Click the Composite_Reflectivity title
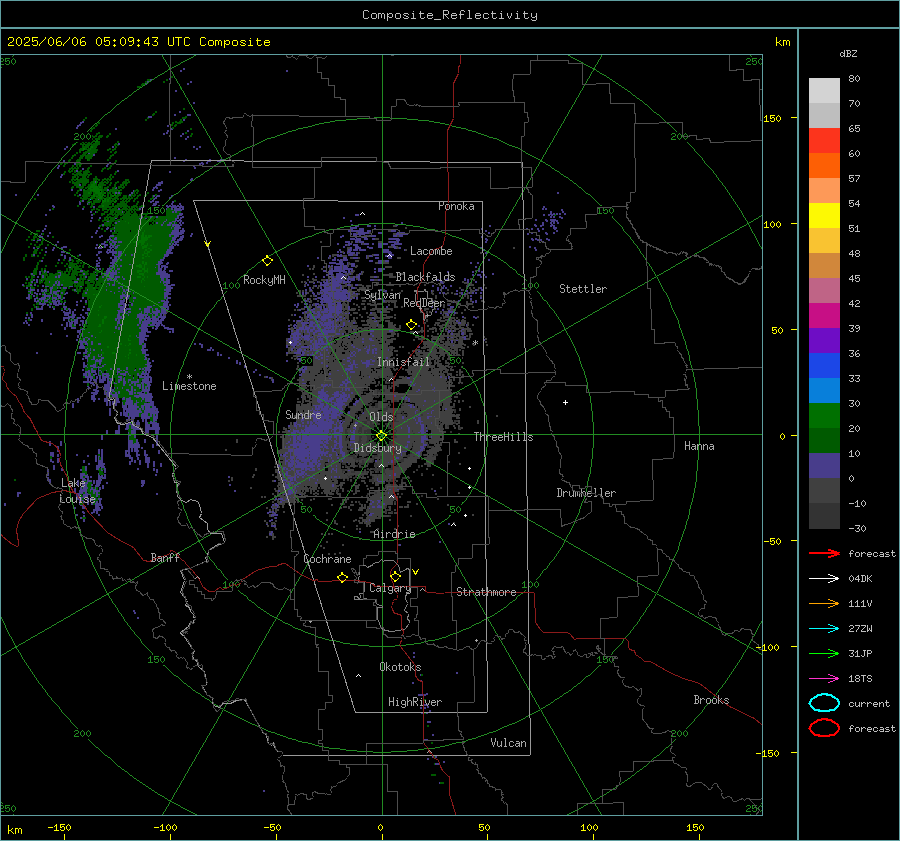Image resolution: width=900 pixels, height=841 pixels. (449, 15)
